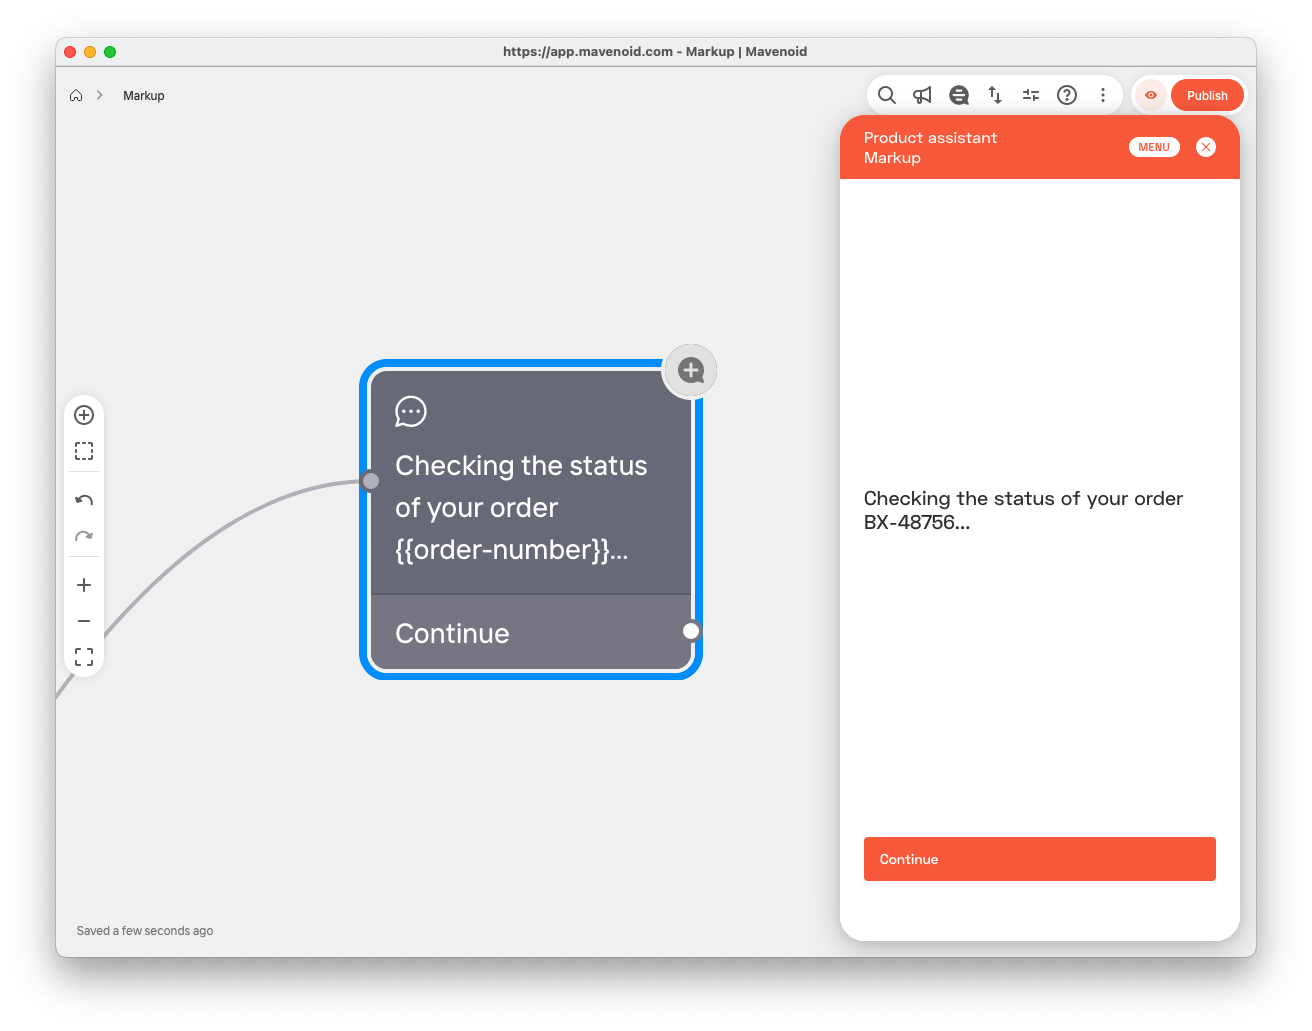Fit flow to screen icon

pos(84,657)
